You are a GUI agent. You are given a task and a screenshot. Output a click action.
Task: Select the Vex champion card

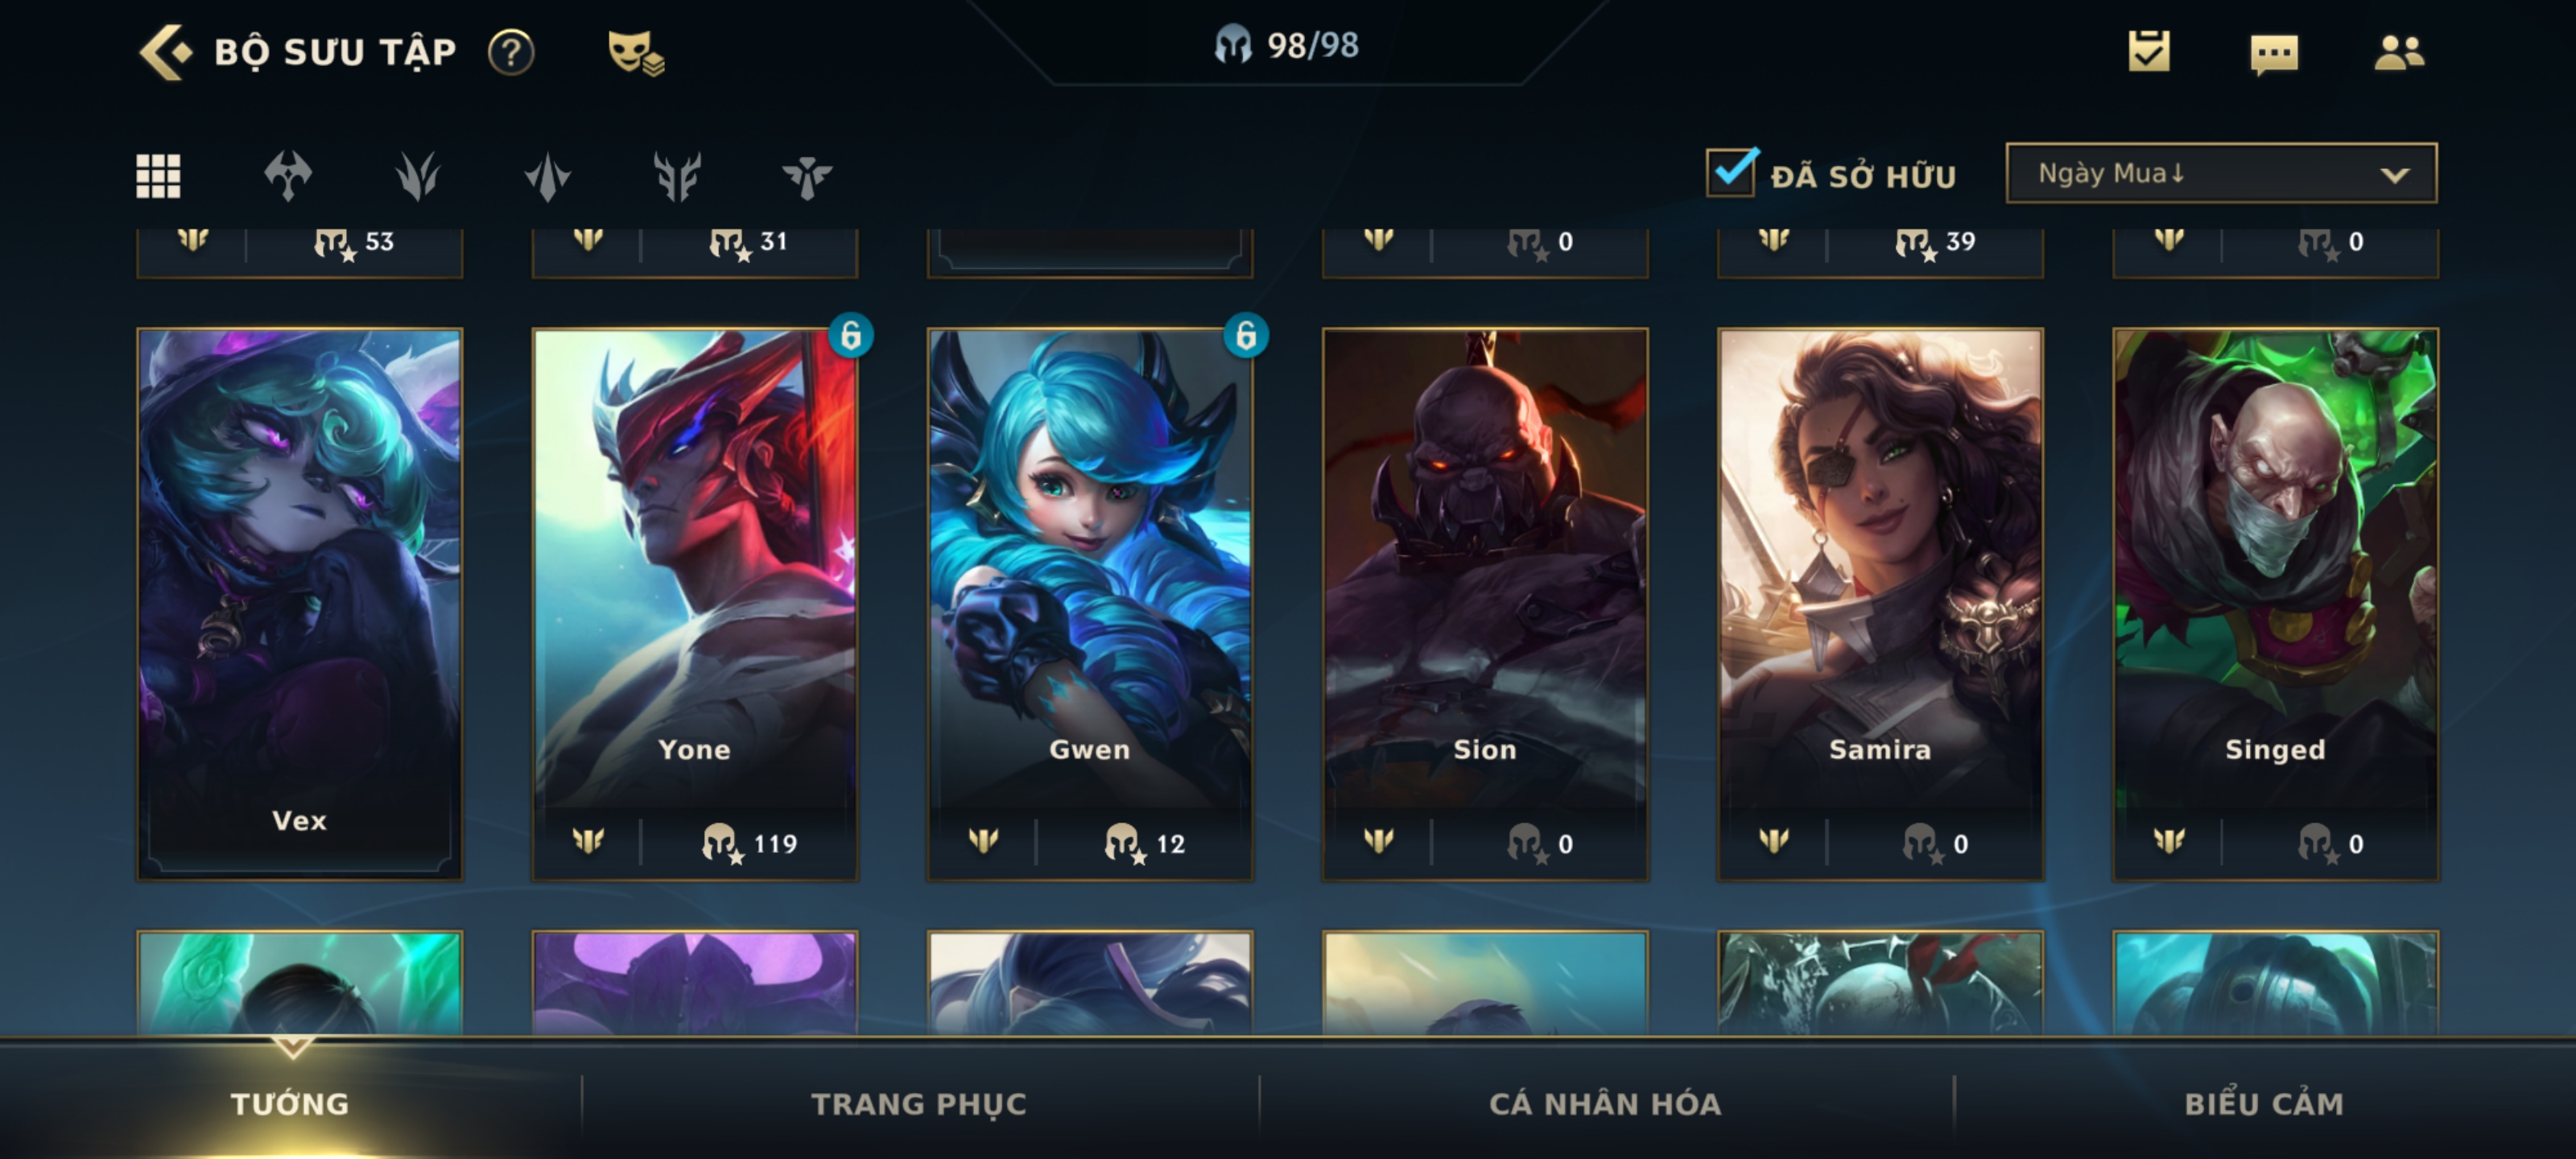pyautogui.click(x=300, y=604)
